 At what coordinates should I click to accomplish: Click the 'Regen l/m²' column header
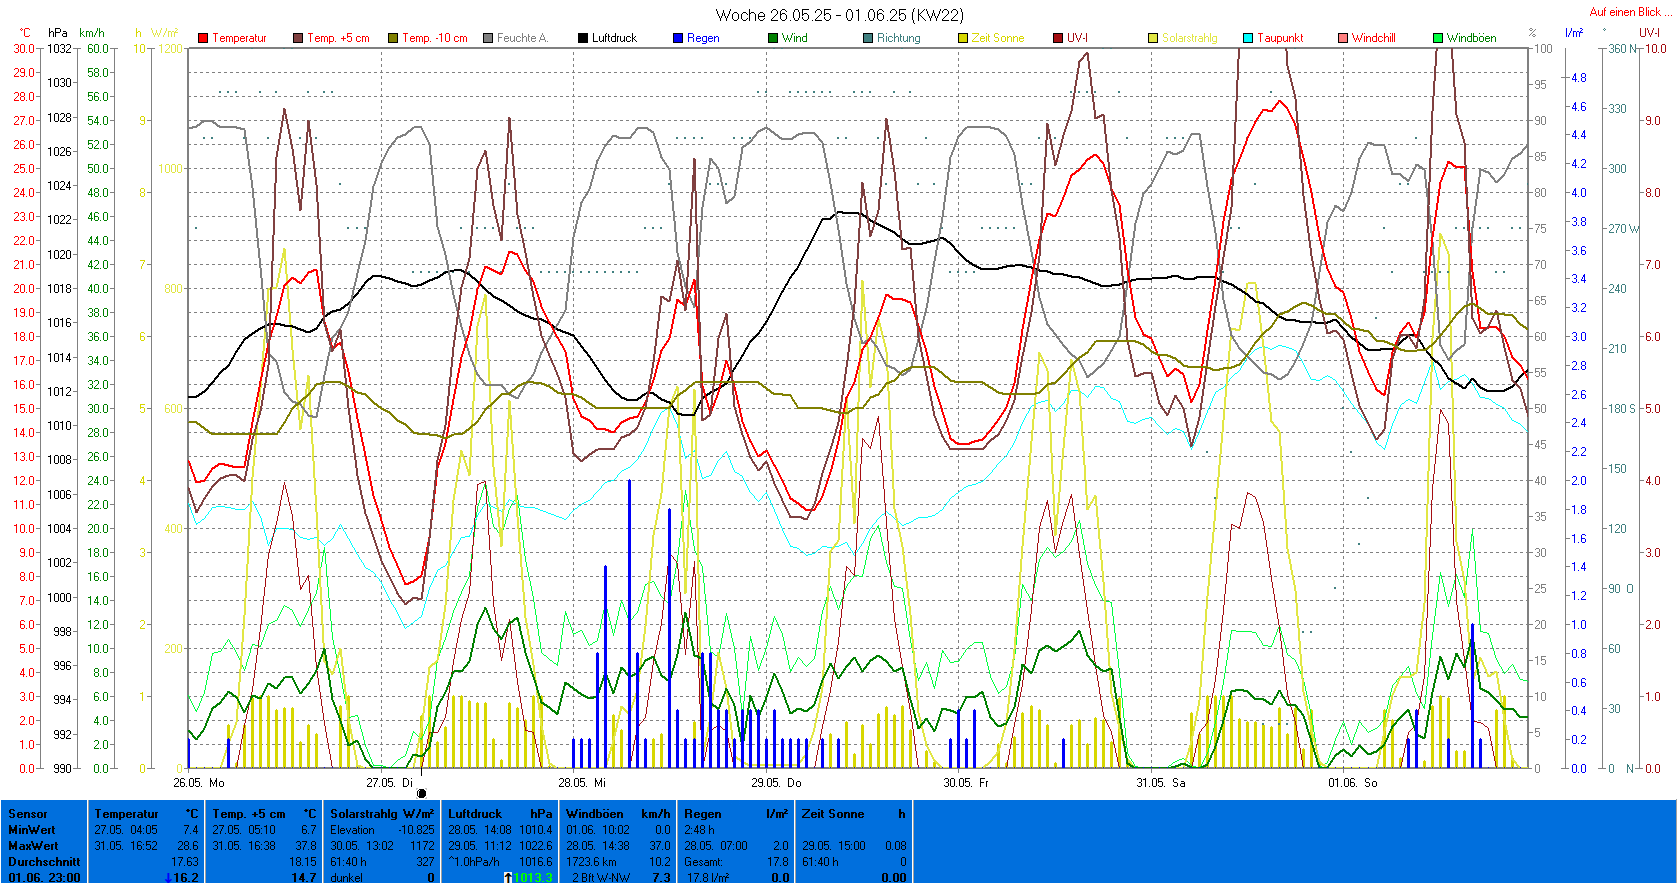point(736,814)
